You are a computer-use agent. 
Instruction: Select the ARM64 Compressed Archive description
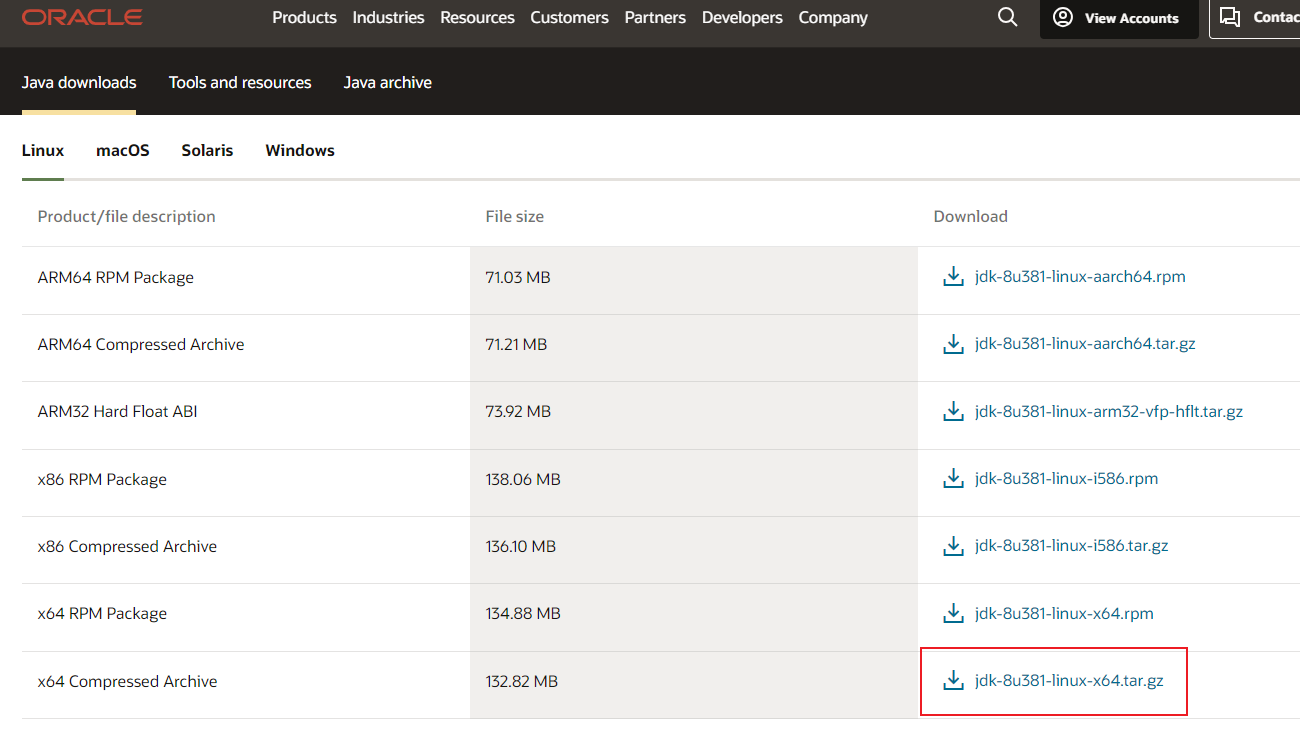click(141, 344)
